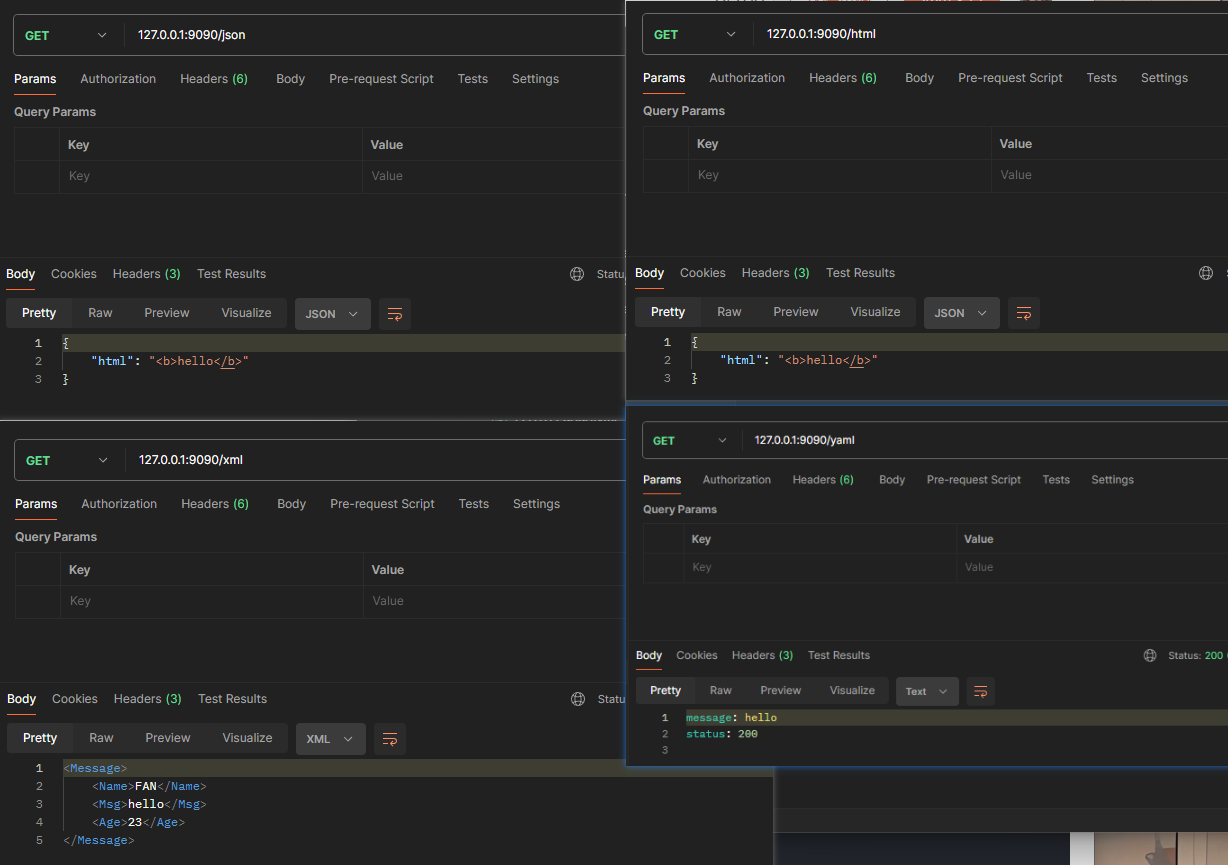The width and height of the screenshot is (1228, 865).
Task: Select Pretty view in /yaml response
Action: pyautogui.click(x=665, y=691)
